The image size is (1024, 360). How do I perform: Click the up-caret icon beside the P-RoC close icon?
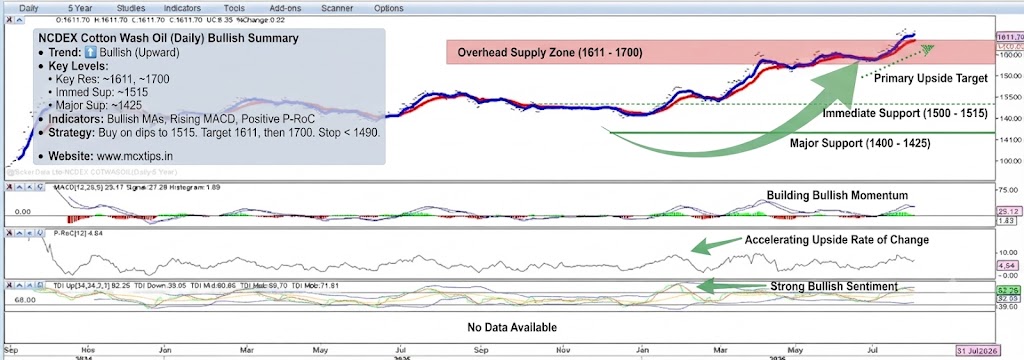[20, 233]
